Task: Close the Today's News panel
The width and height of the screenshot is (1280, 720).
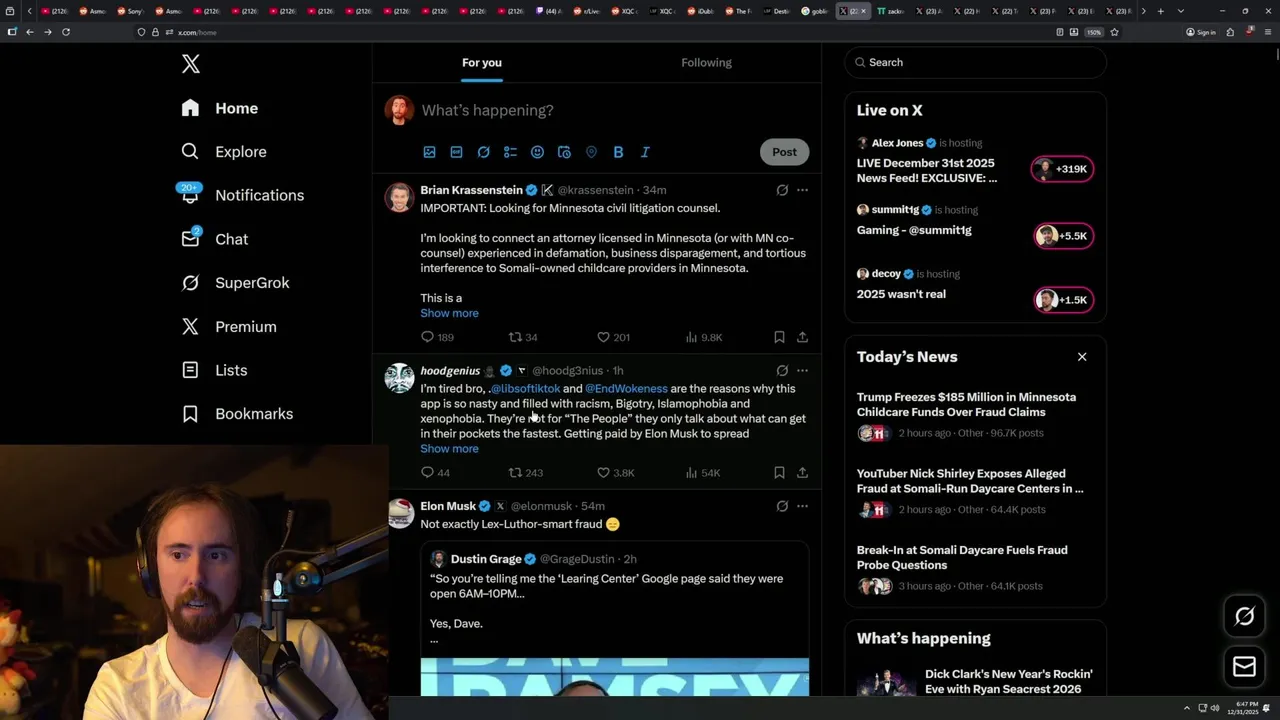Action: tap(1081, 357)
